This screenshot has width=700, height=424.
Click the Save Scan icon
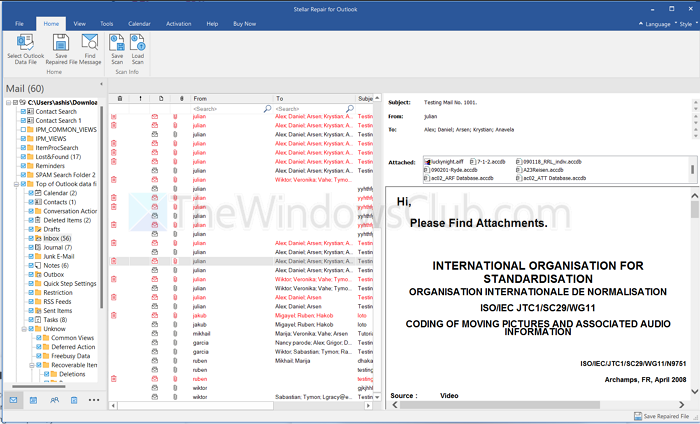pos(117,43)
